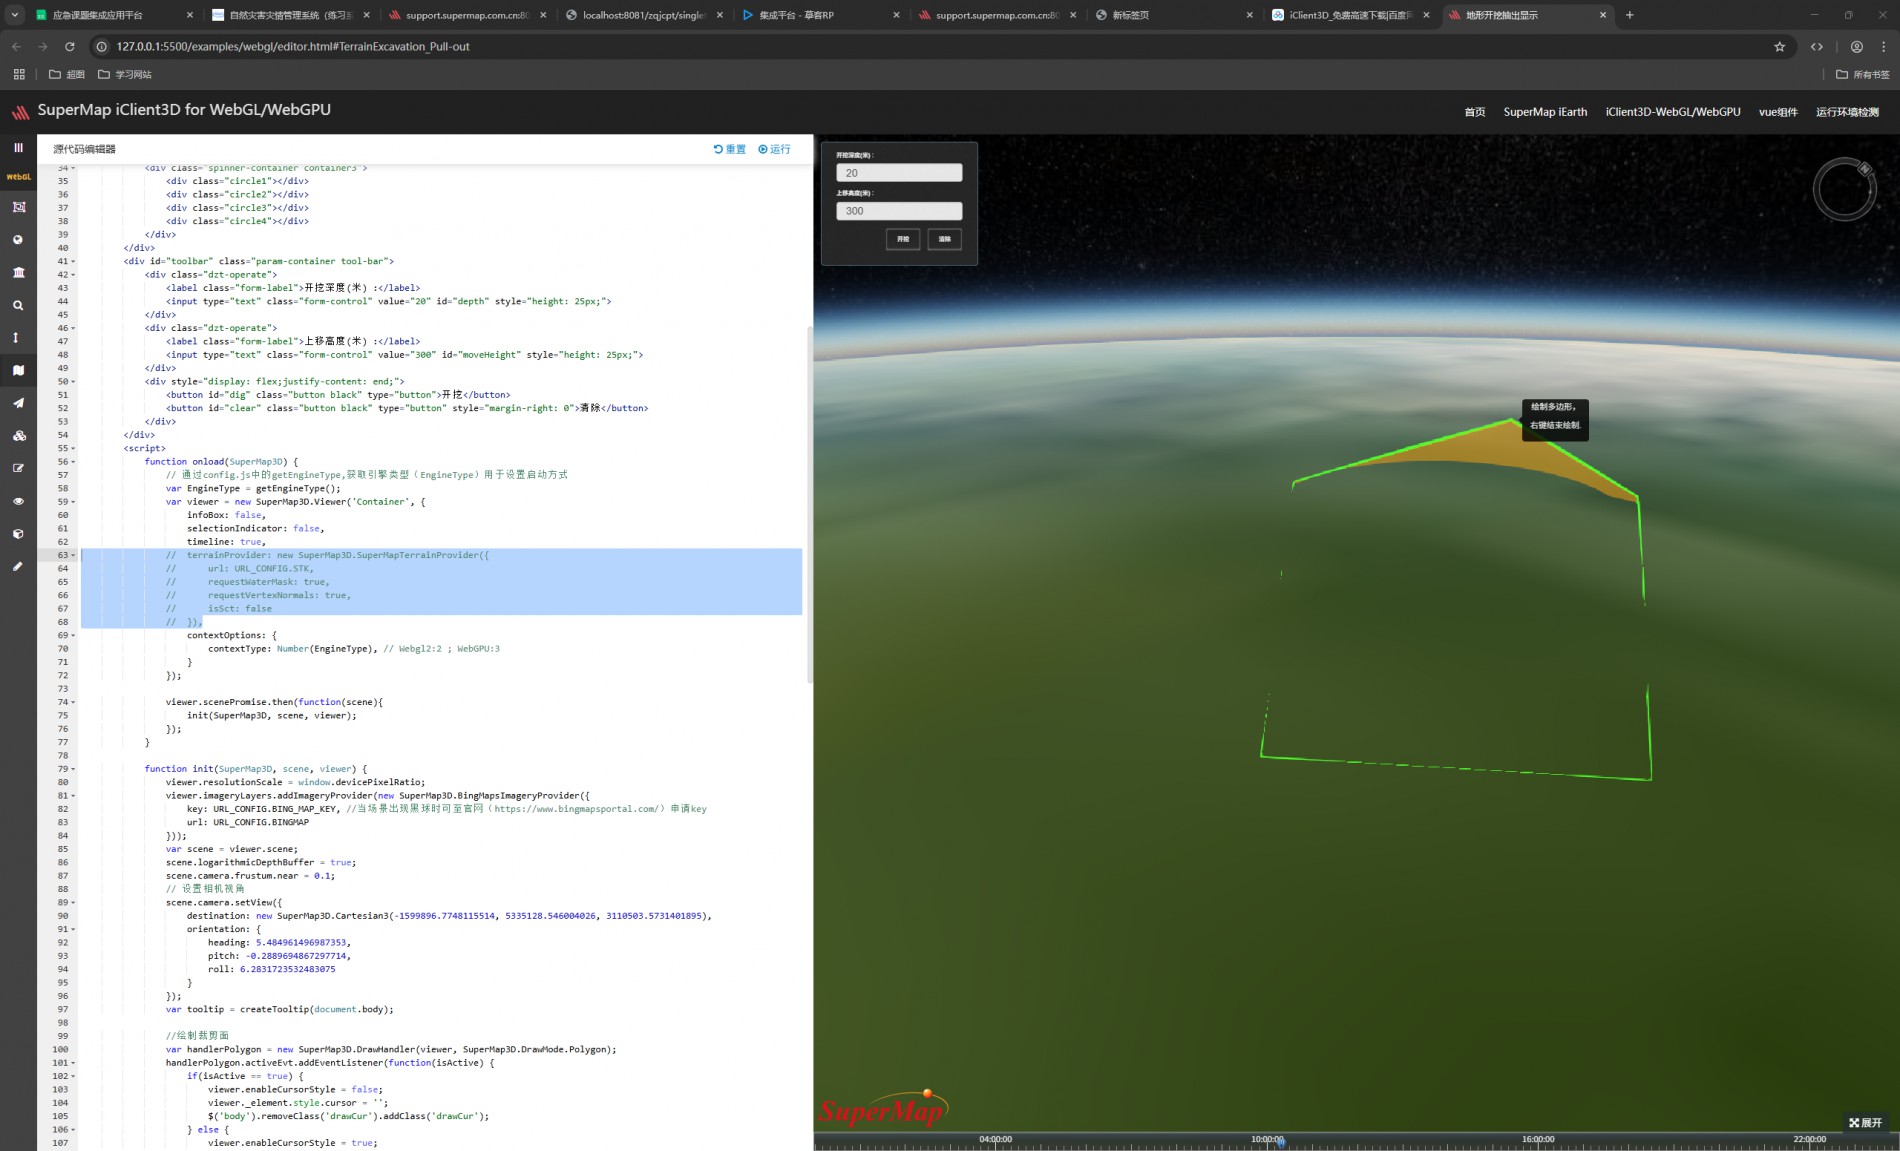Open the globe category in sidebar

(x=18, y=240)
